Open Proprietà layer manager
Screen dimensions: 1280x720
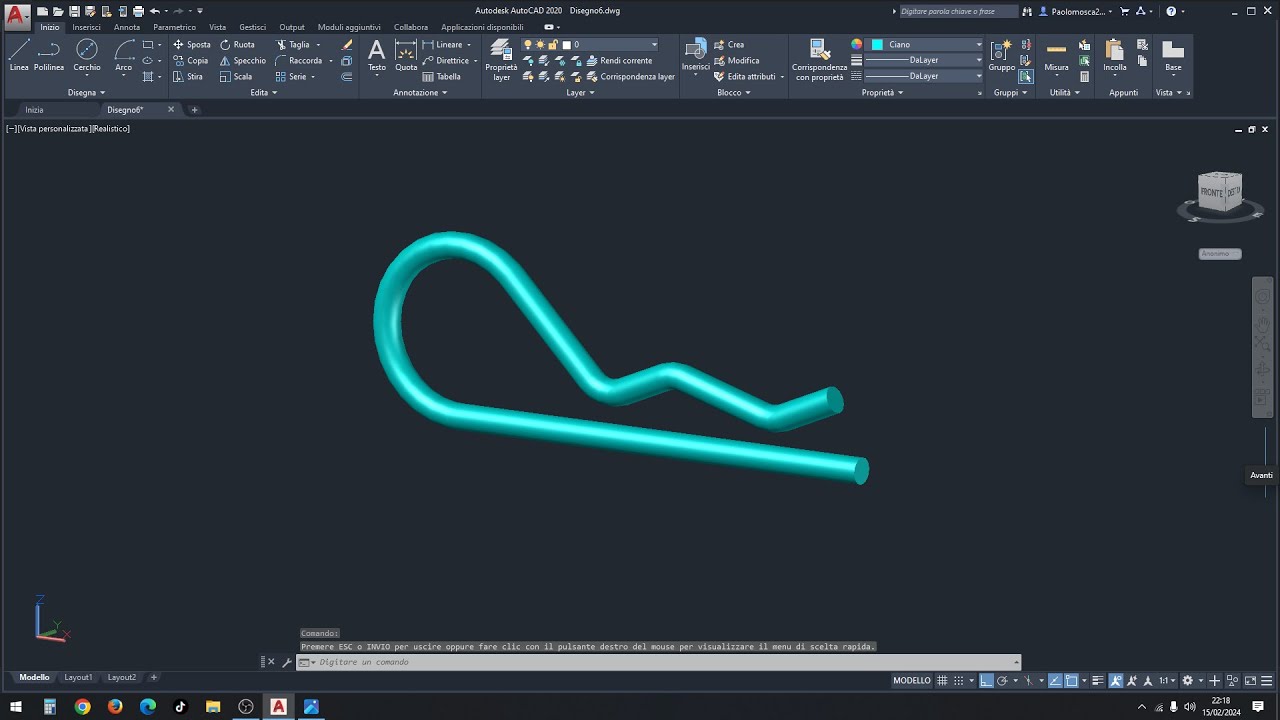[501, 60]
